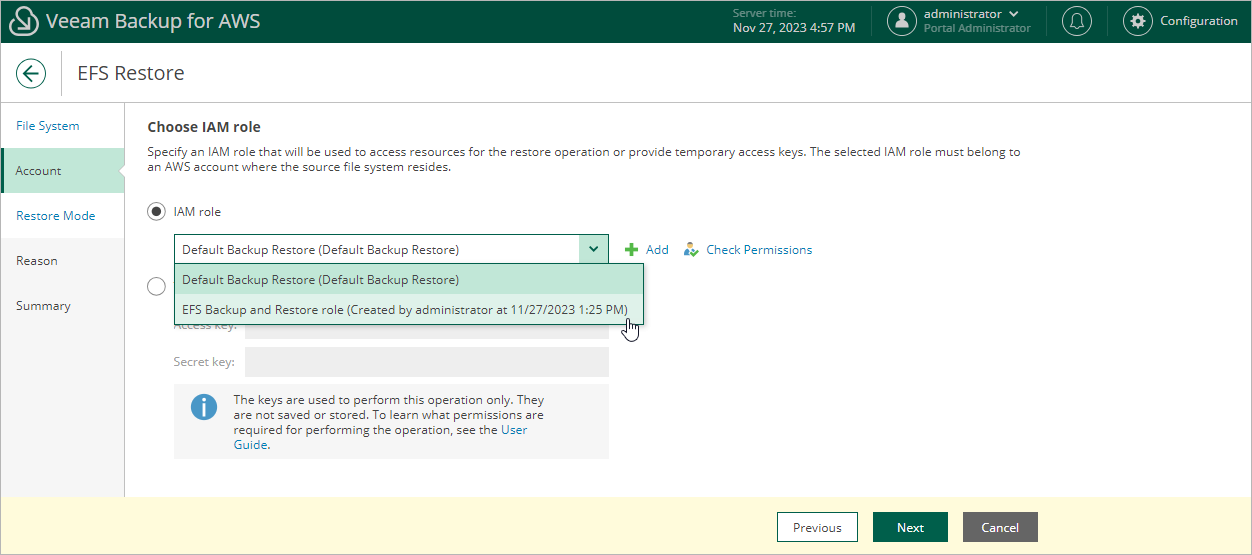Viewport: 1252px width, 555px height.
Task: Click the Configuration label
Action: pos(1199,21)
